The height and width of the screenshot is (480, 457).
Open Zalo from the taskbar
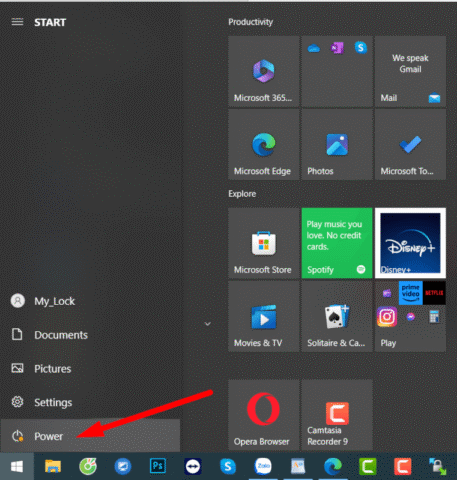263,466
